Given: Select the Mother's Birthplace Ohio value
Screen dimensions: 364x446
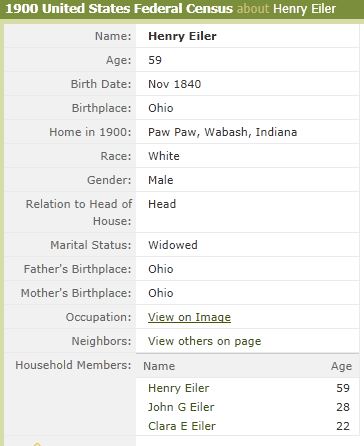Looking at the screenshot, I should [161, 293].
